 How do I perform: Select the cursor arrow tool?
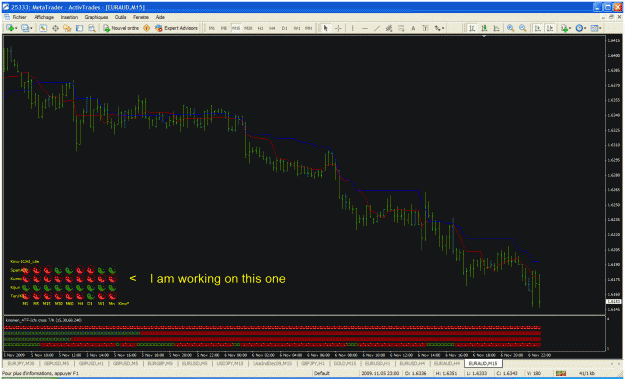[325, 28]
